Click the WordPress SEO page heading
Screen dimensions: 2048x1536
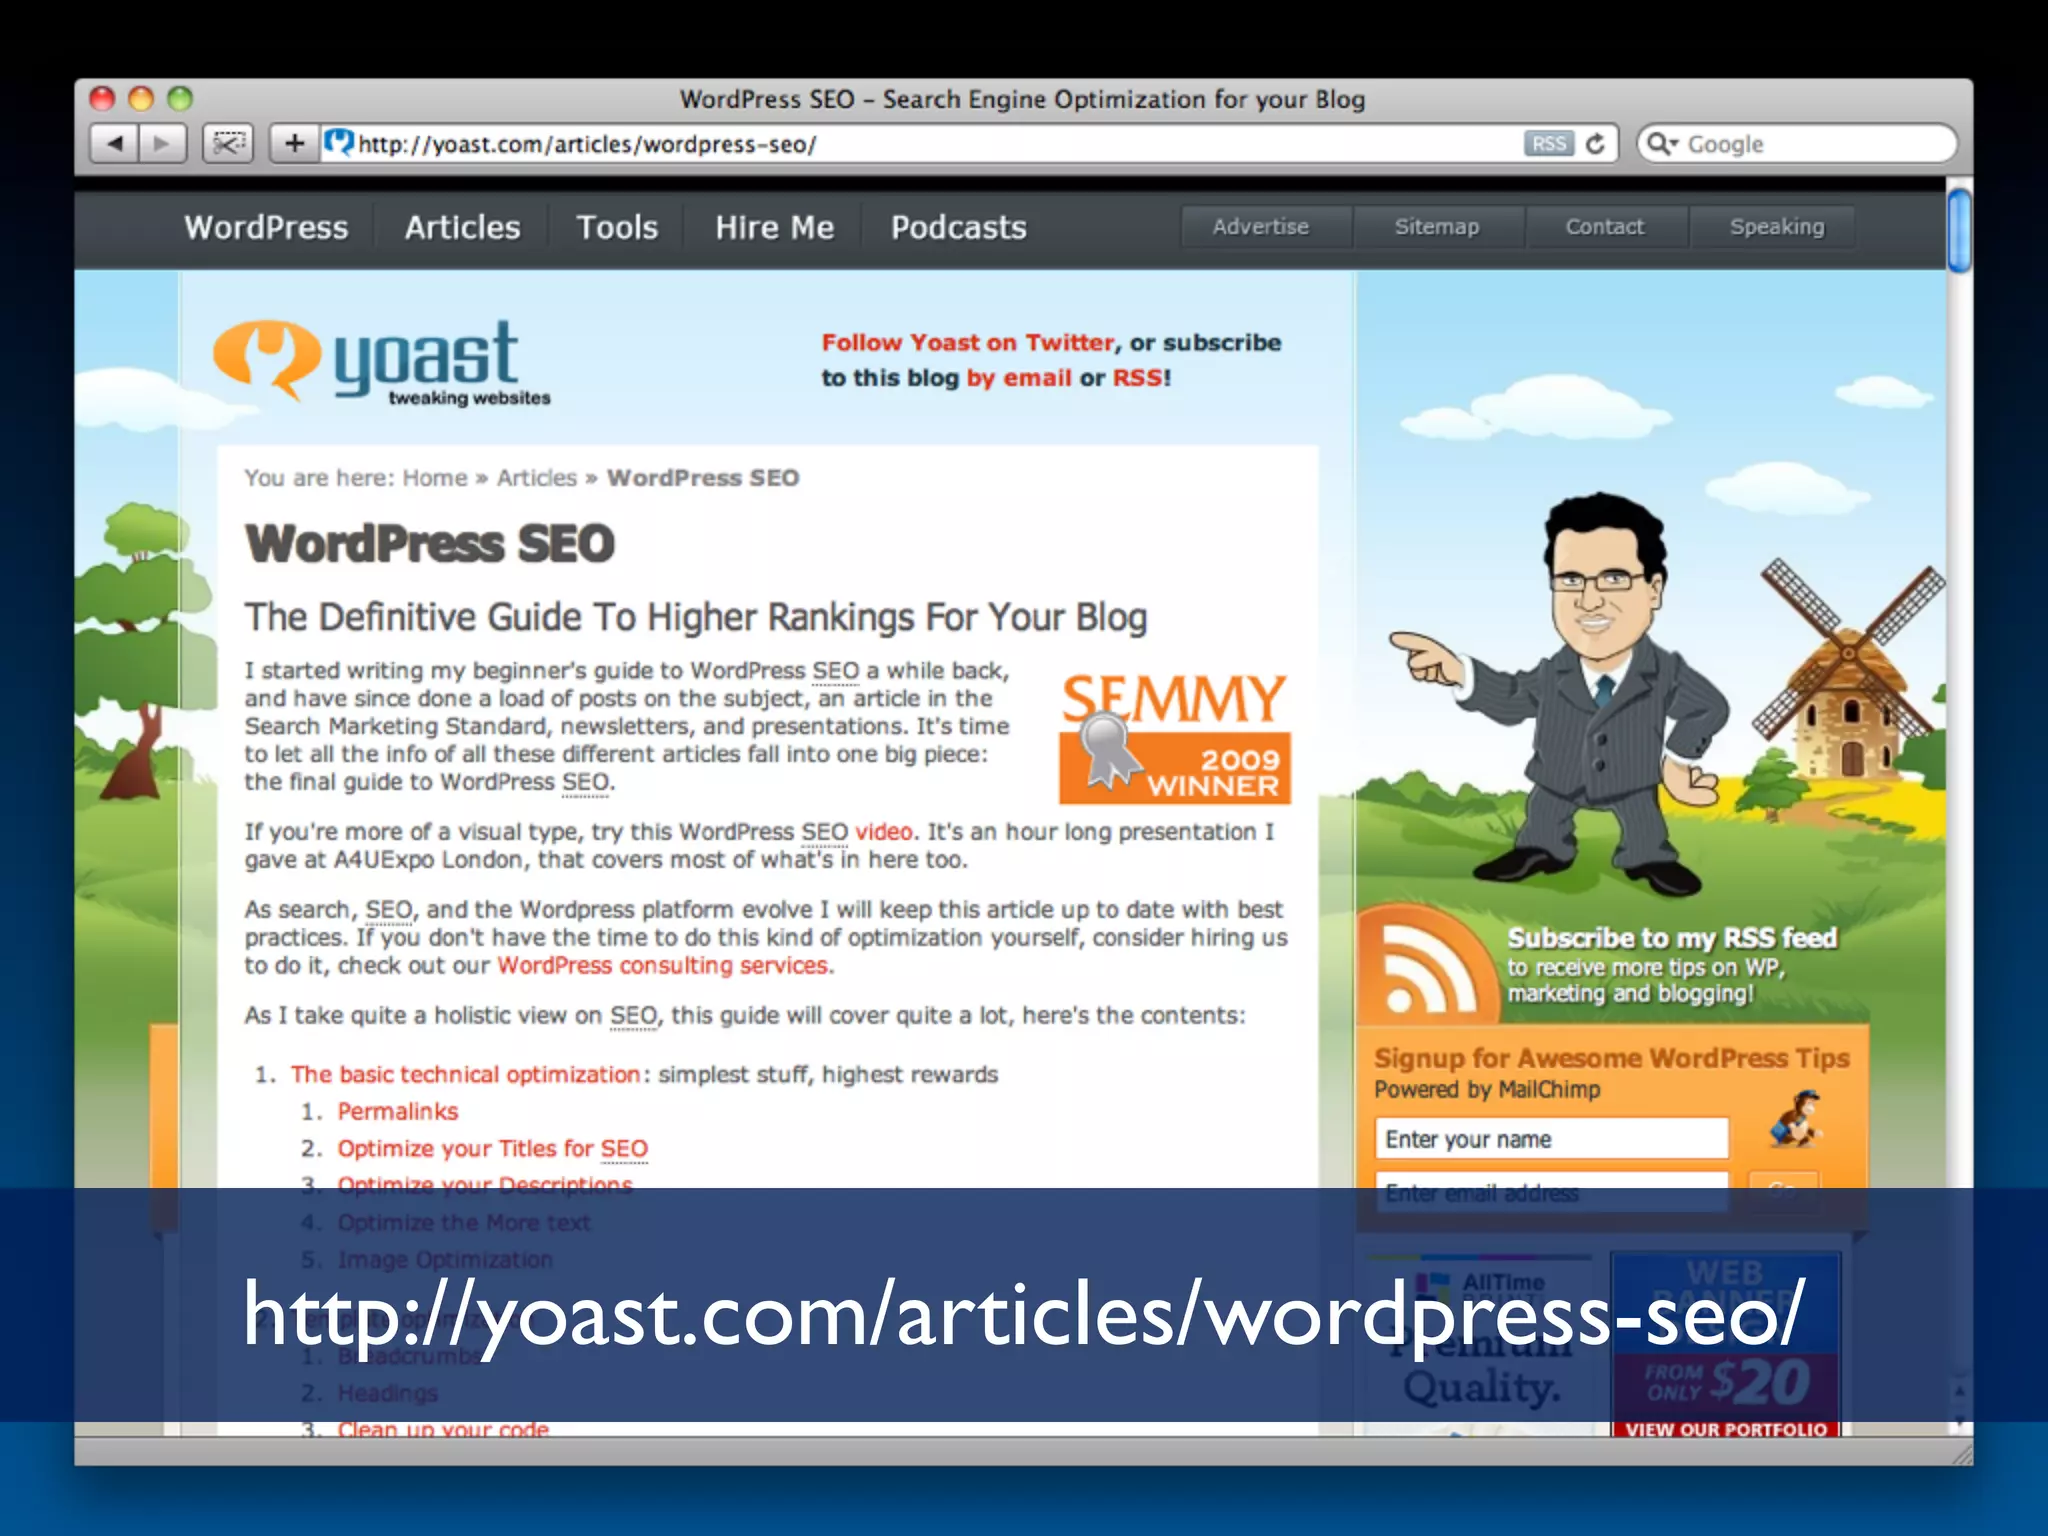pyautogui.click(x=430, y=545)
